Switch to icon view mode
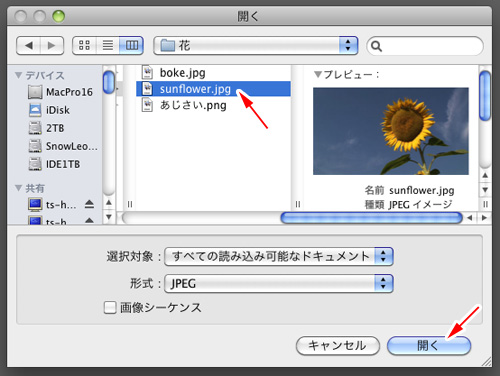 point(84,45)
